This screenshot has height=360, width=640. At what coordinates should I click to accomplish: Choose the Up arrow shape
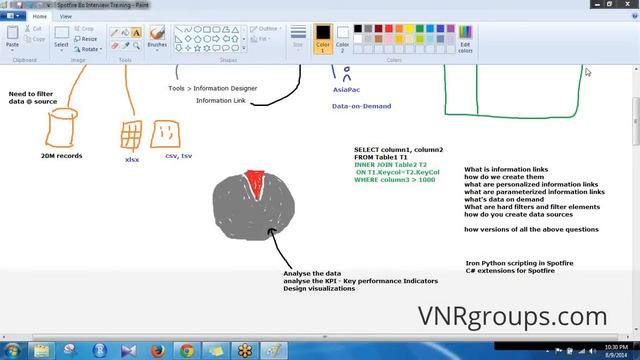coord(236,39)
